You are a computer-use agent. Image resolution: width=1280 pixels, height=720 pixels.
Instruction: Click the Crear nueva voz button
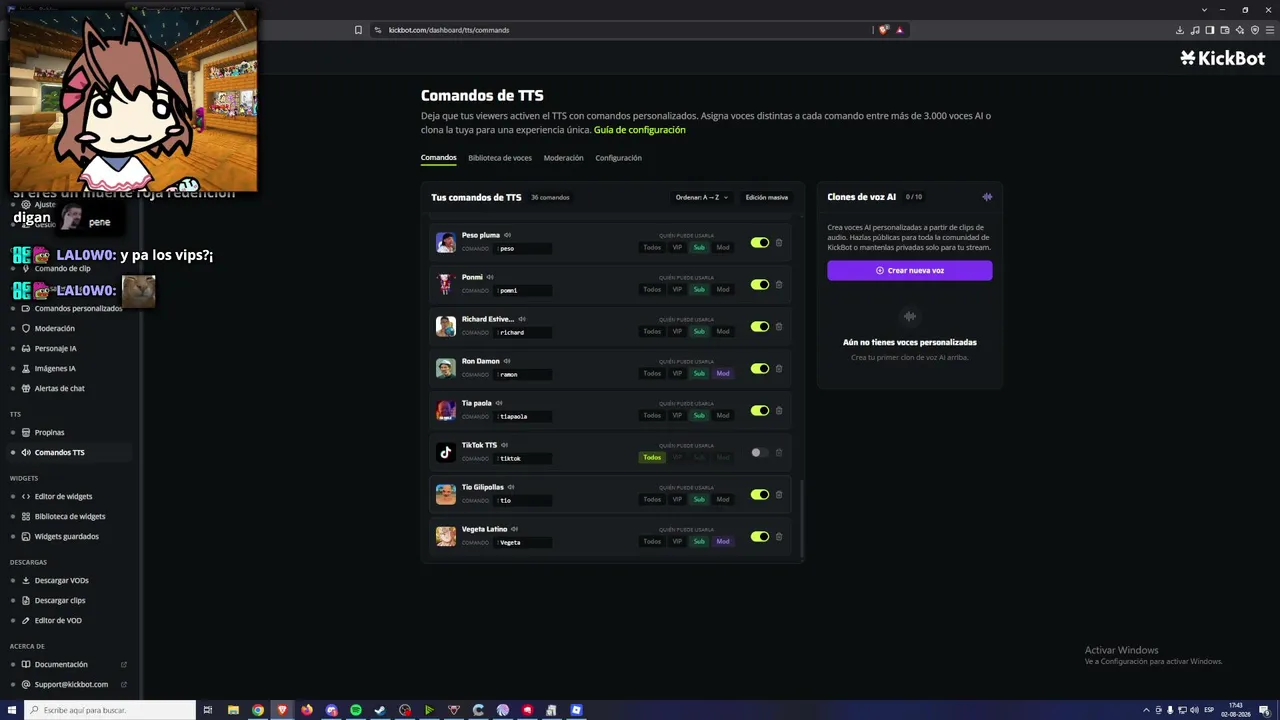tap(910, 270)
